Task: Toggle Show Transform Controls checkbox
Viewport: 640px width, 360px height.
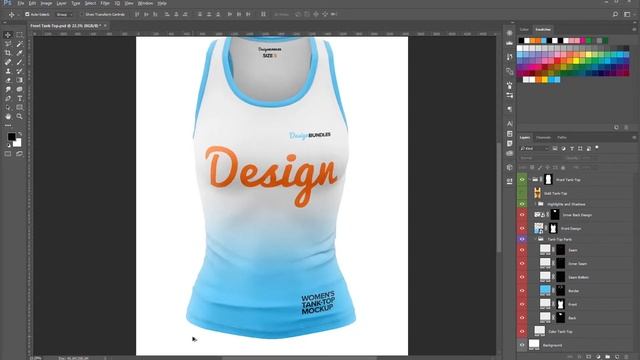Action: [81, 14]
